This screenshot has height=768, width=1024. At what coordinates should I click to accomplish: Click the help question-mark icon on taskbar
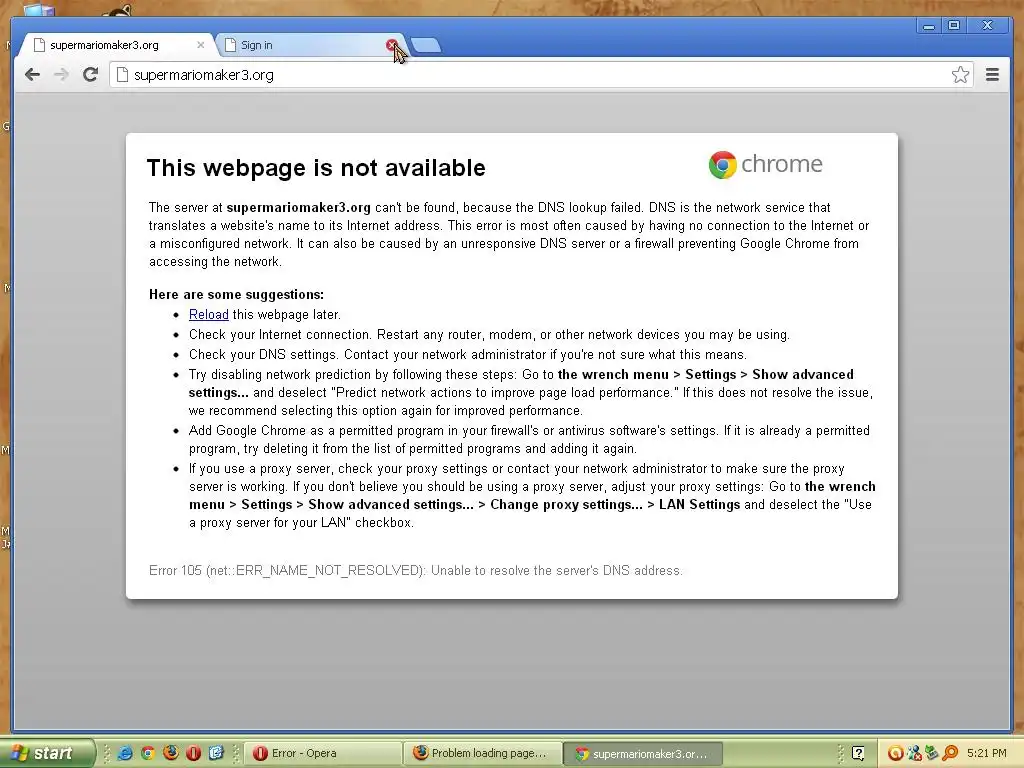click(858, 754)
